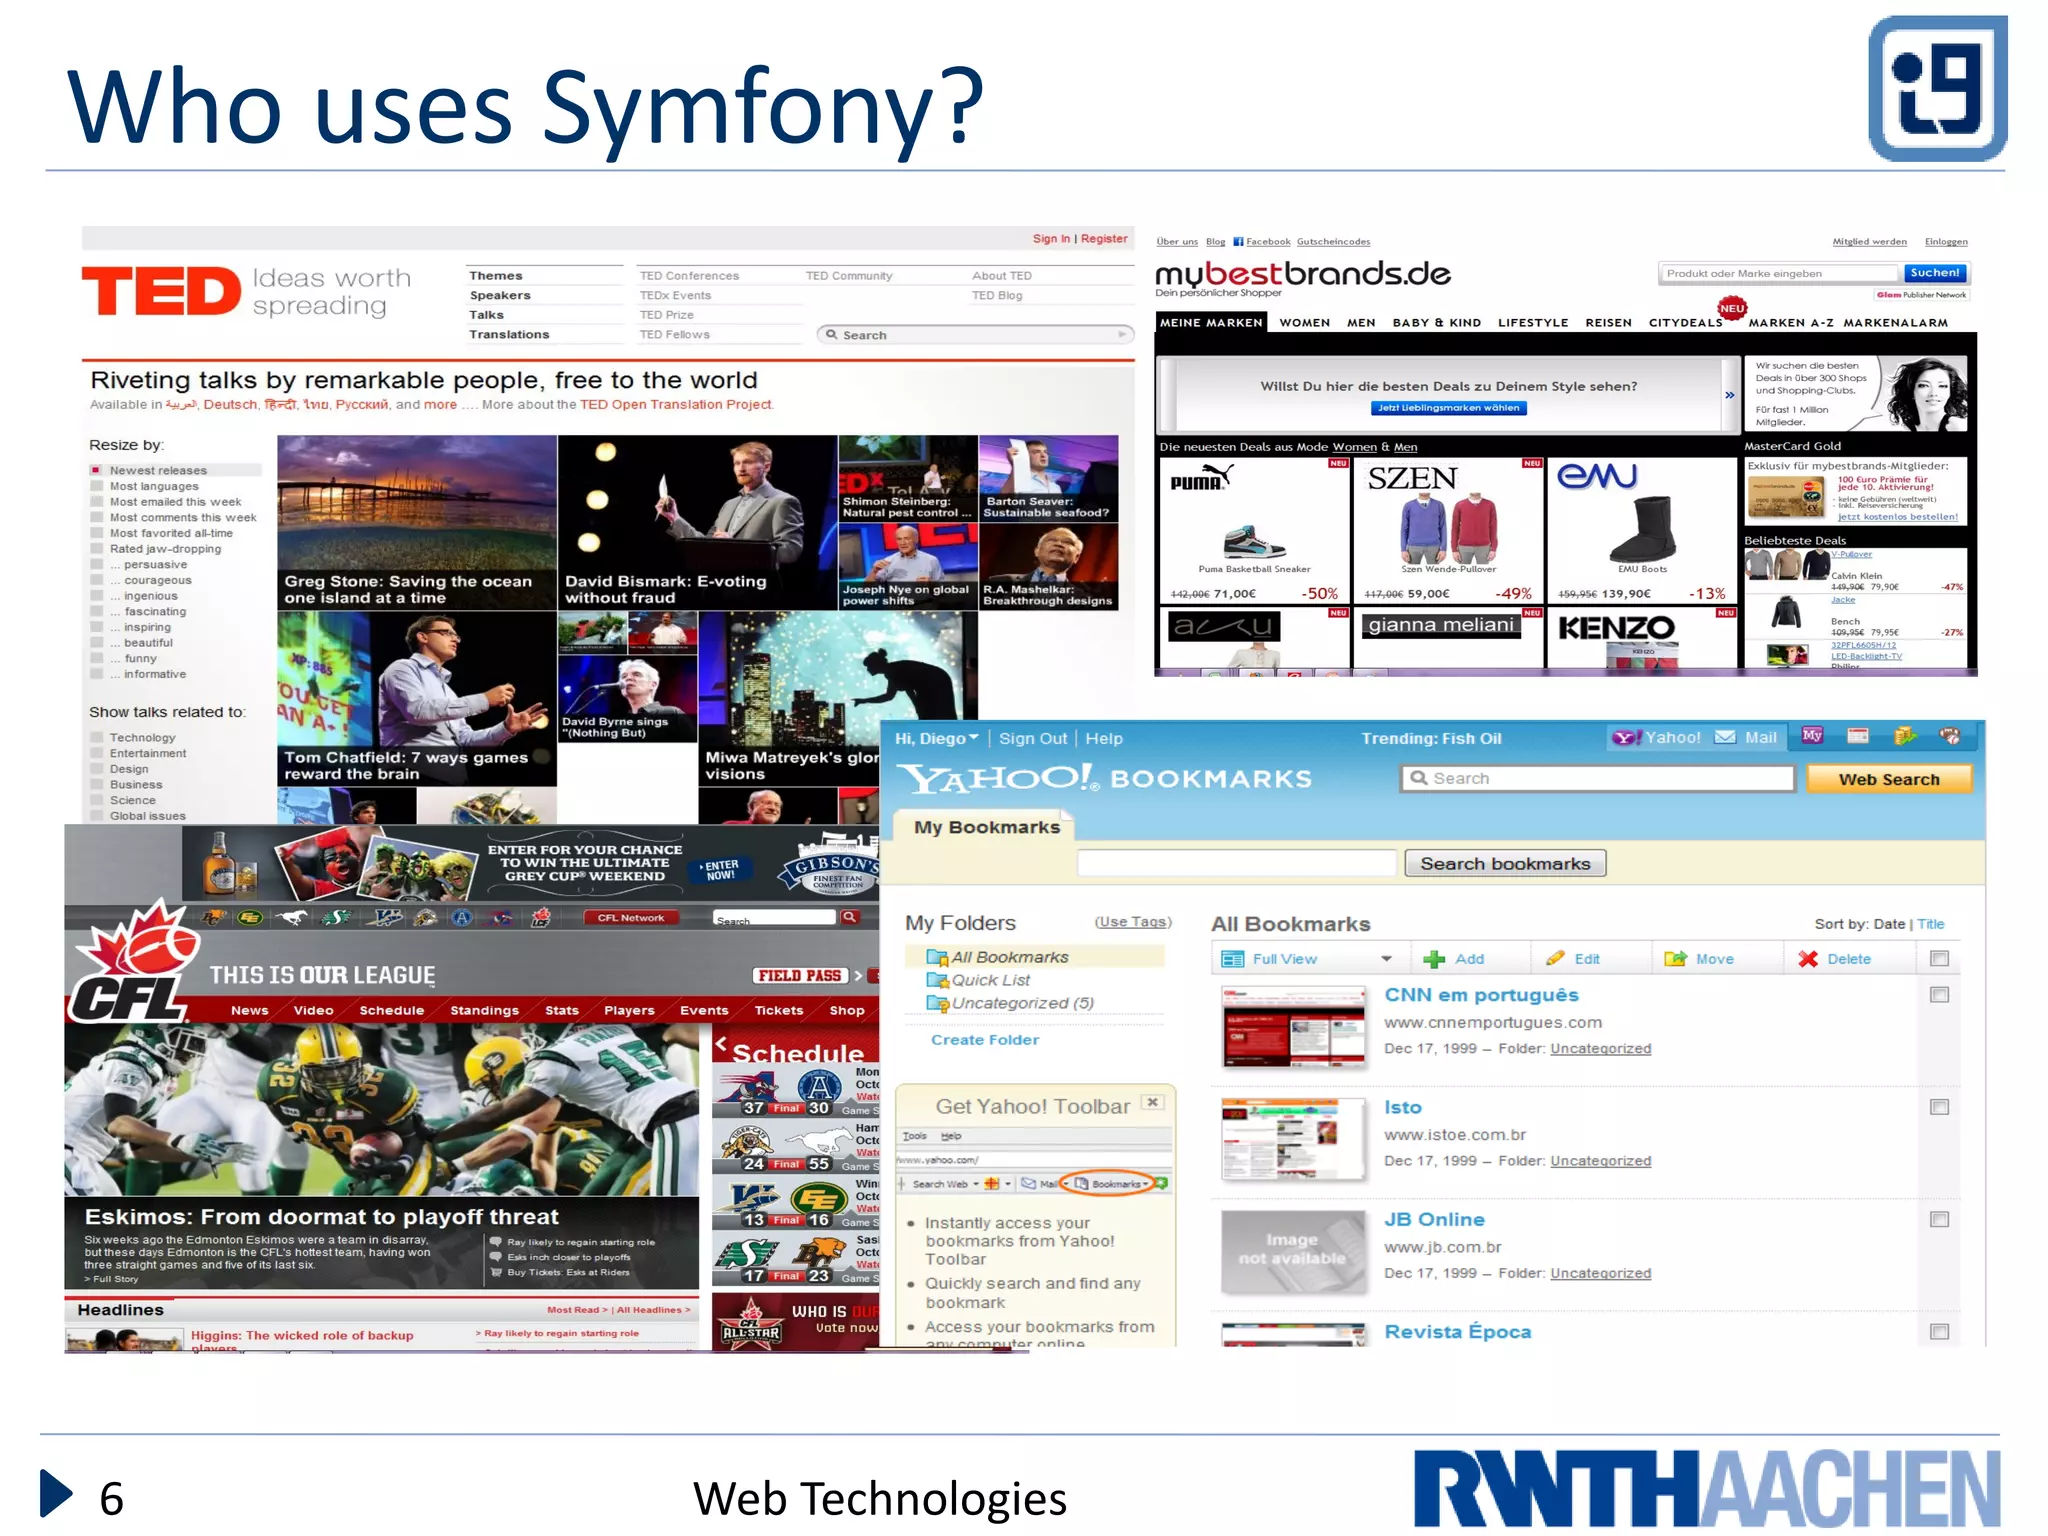Click the SZEN brand logo
This screenshot has width=2048, height=1536.
point(1412,479)
